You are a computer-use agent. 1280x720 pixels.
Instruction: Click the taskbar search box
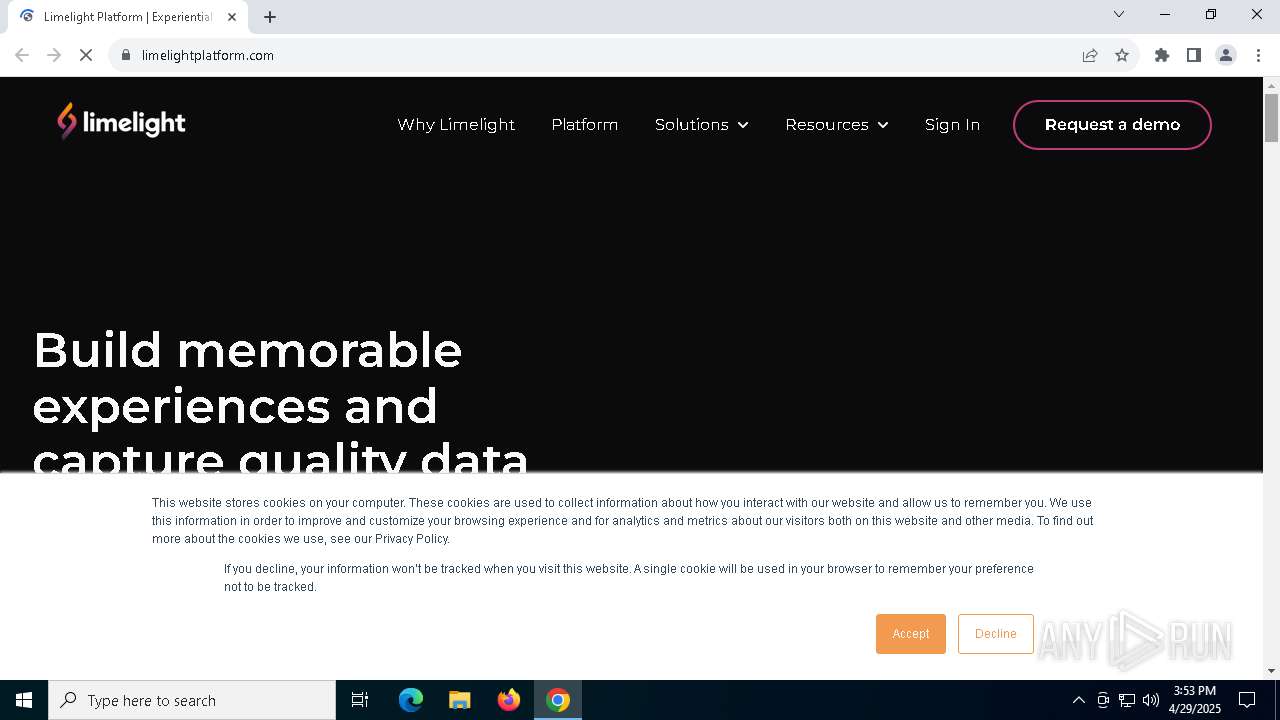pyautogui.click(x=192, y=700)
